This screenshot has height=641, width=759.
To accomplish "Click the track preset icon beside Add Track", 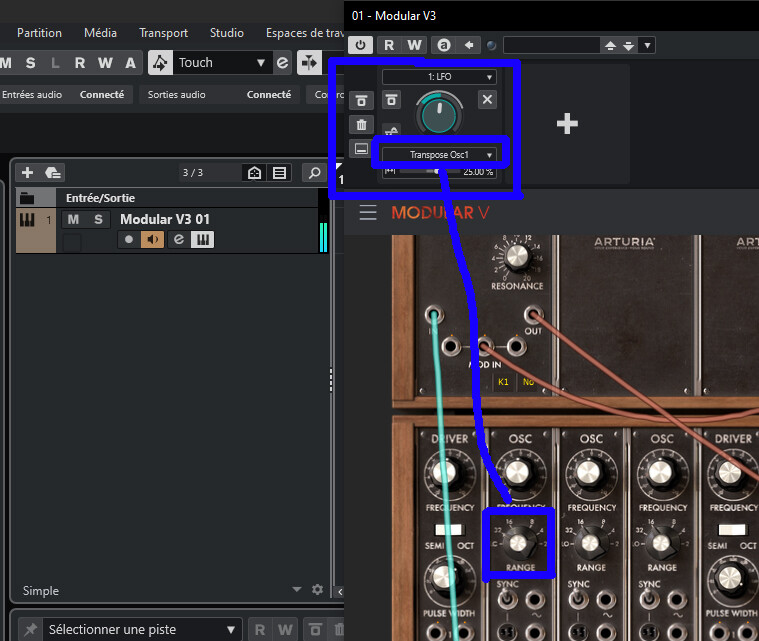I will (x=52, y=172).
